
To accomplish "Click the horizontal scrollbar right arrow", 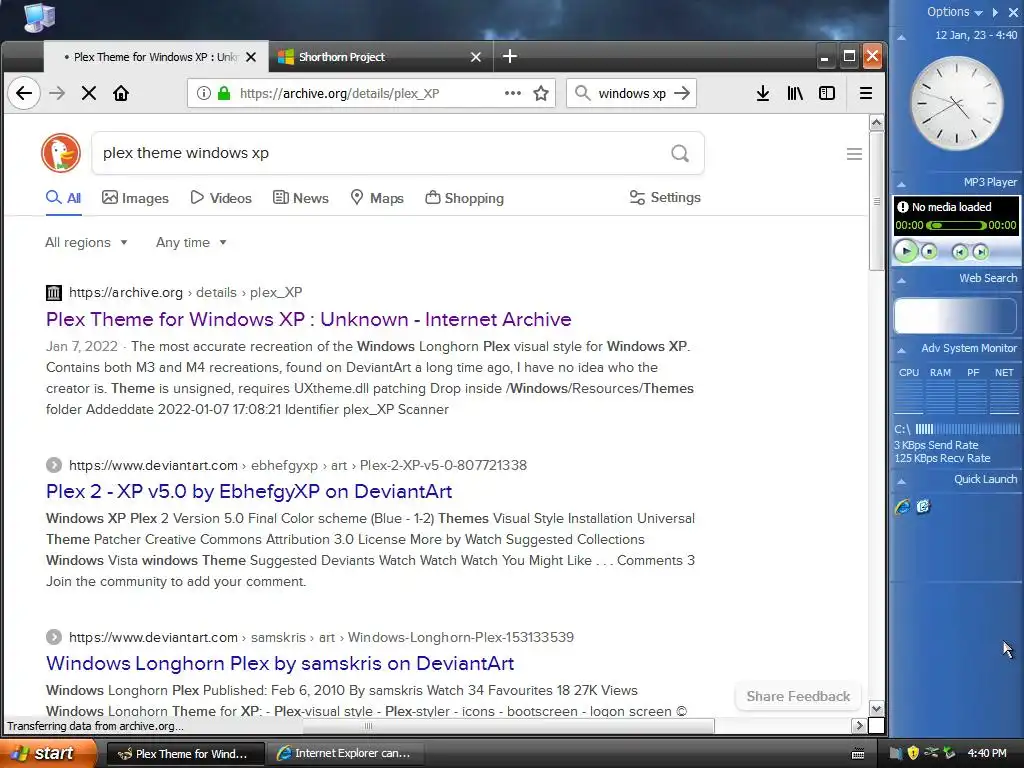I will pyautogui.click(x=859, y=726).
